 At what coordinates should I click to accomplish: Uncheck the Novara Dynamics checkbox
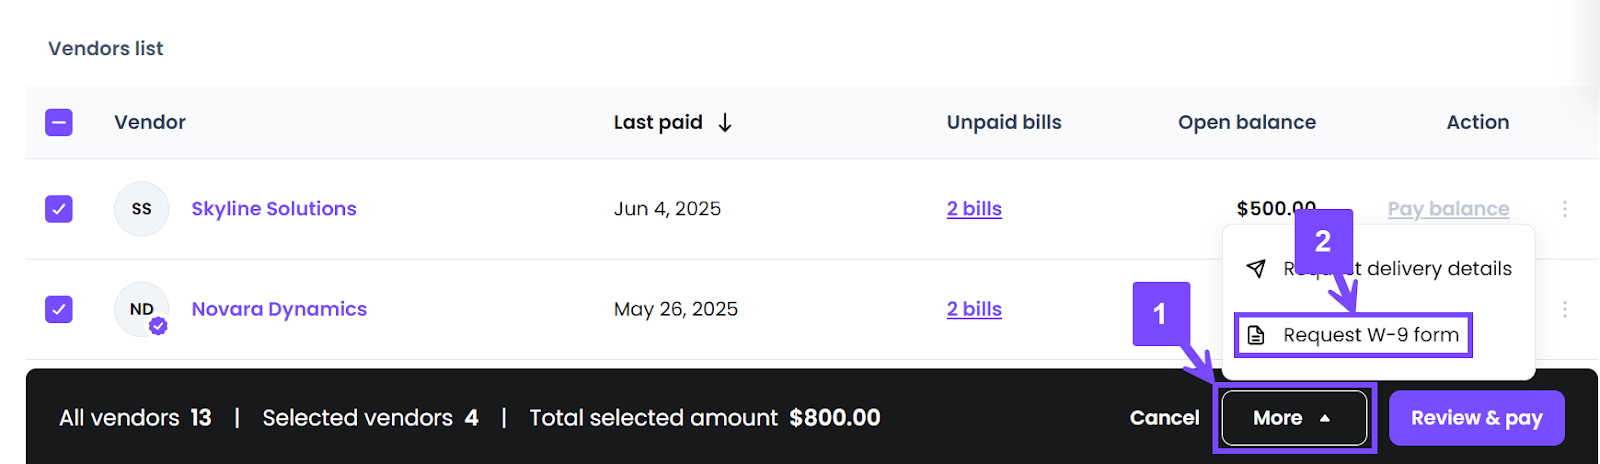click(59, 309)
